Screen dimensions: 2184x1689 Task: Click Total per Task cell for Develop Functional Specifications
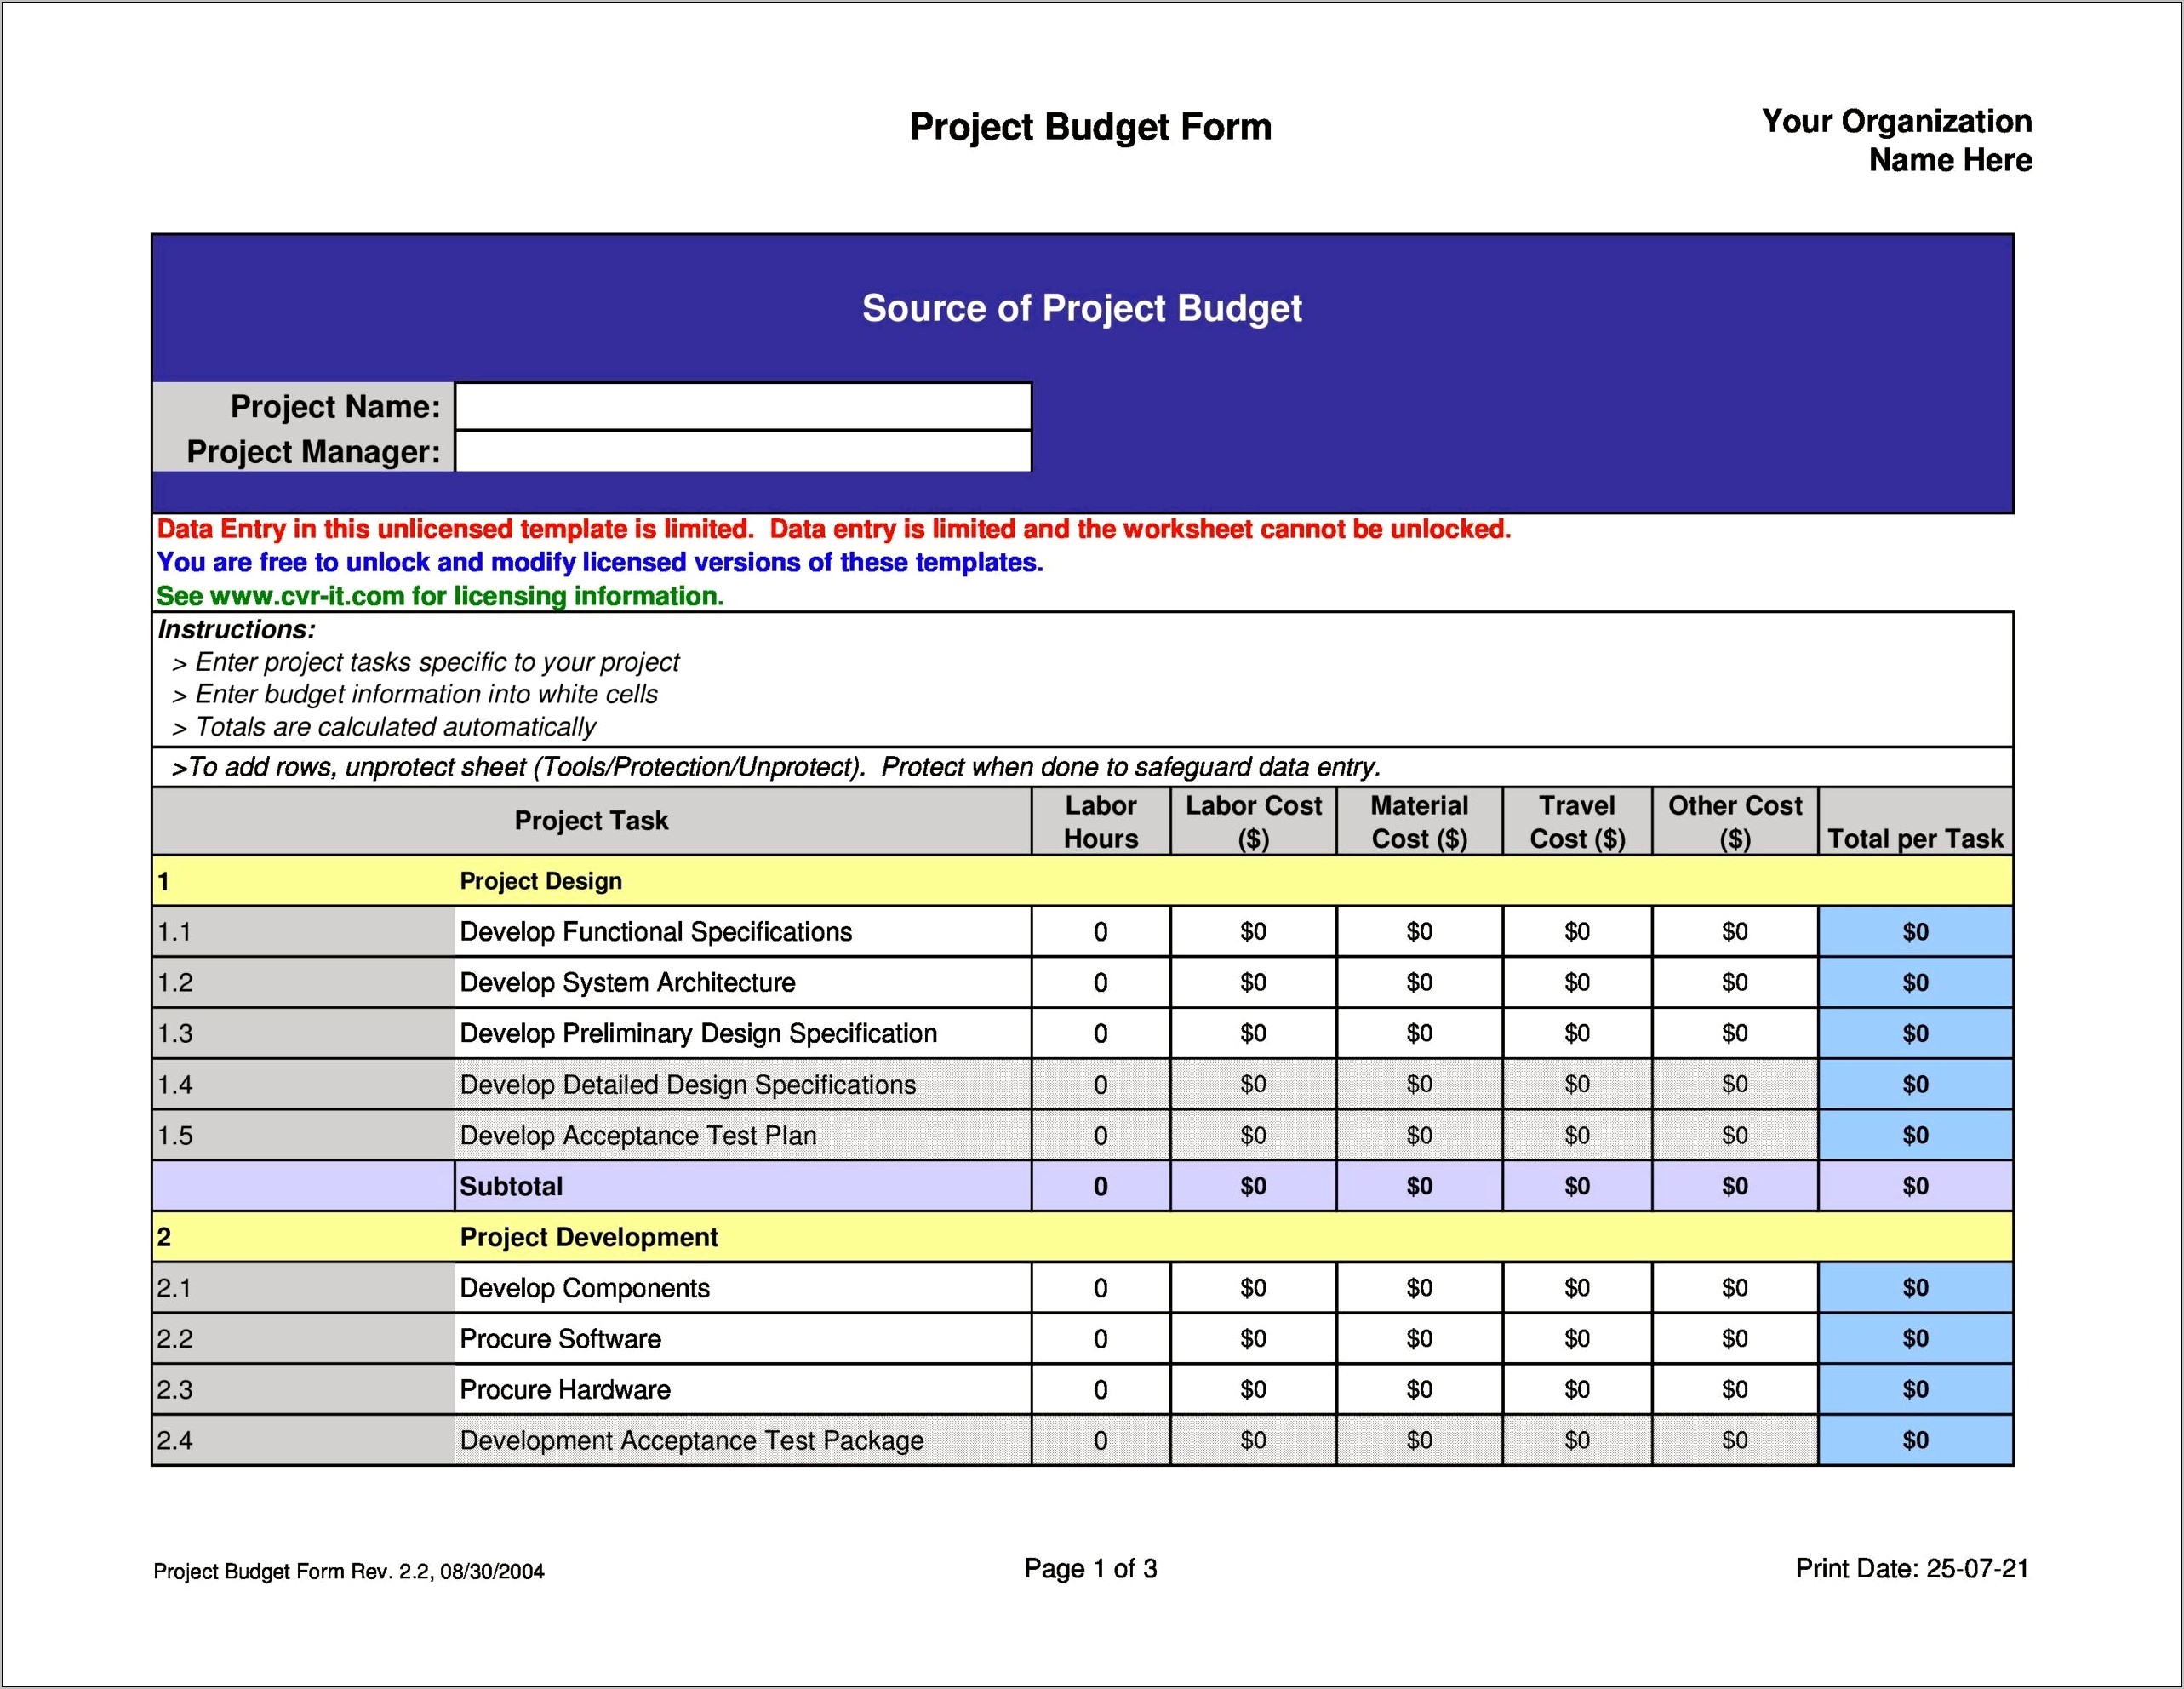1916,932
